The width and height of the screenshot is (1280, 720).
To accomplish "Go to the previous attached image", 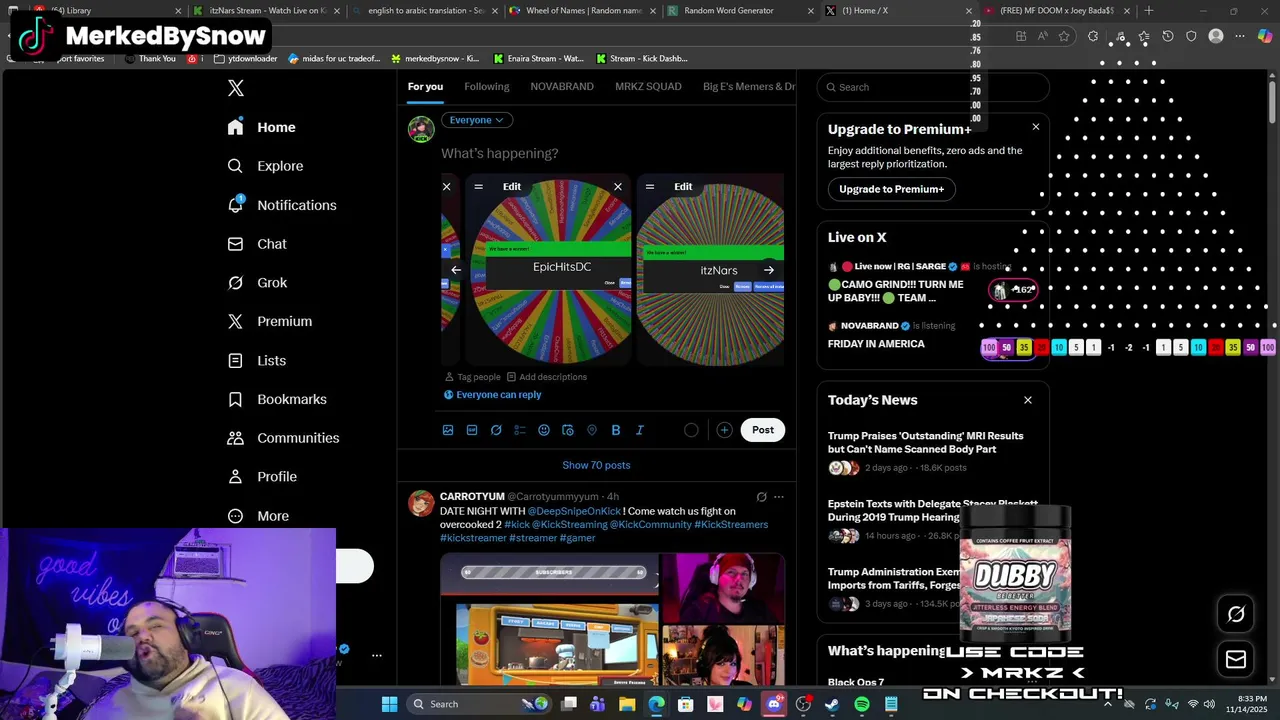I will [x=456, y=270].
